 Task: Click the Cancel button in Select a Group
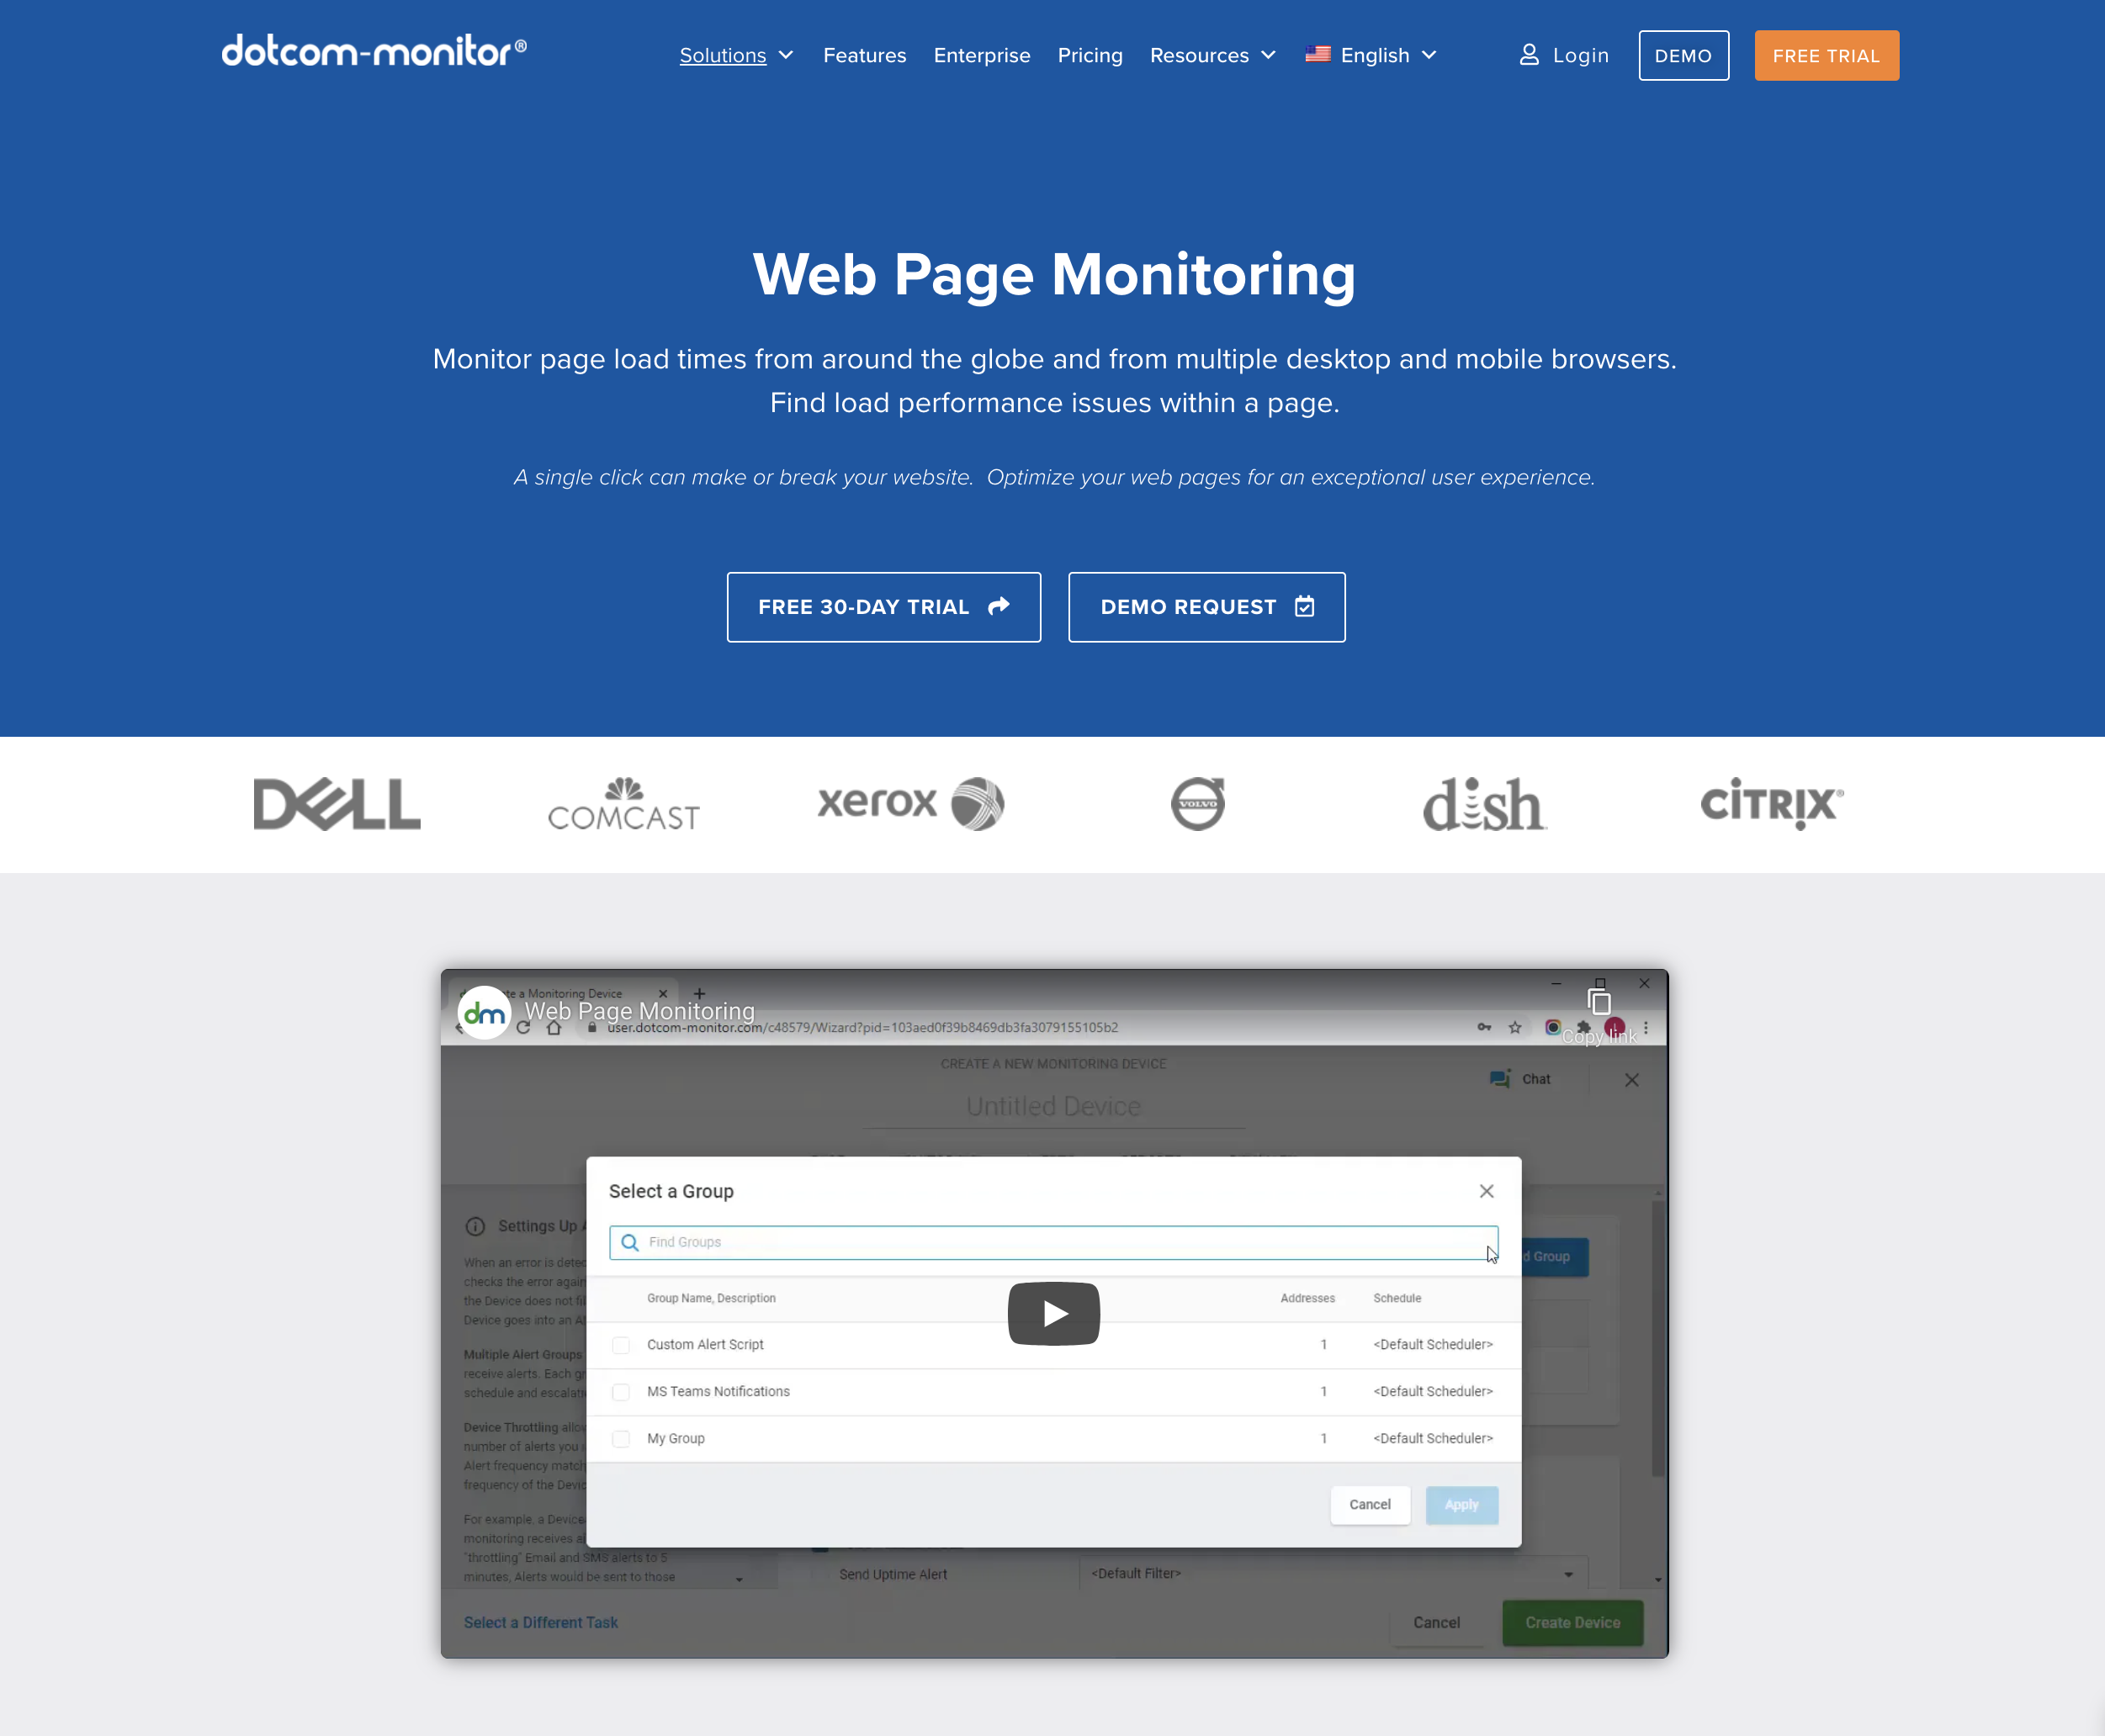[1371, 1504]
